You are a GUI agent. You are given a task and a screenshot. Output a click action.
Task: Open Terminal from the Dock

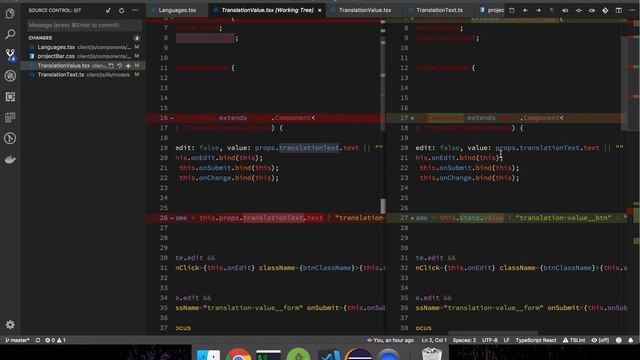click(x=268, y=354)
